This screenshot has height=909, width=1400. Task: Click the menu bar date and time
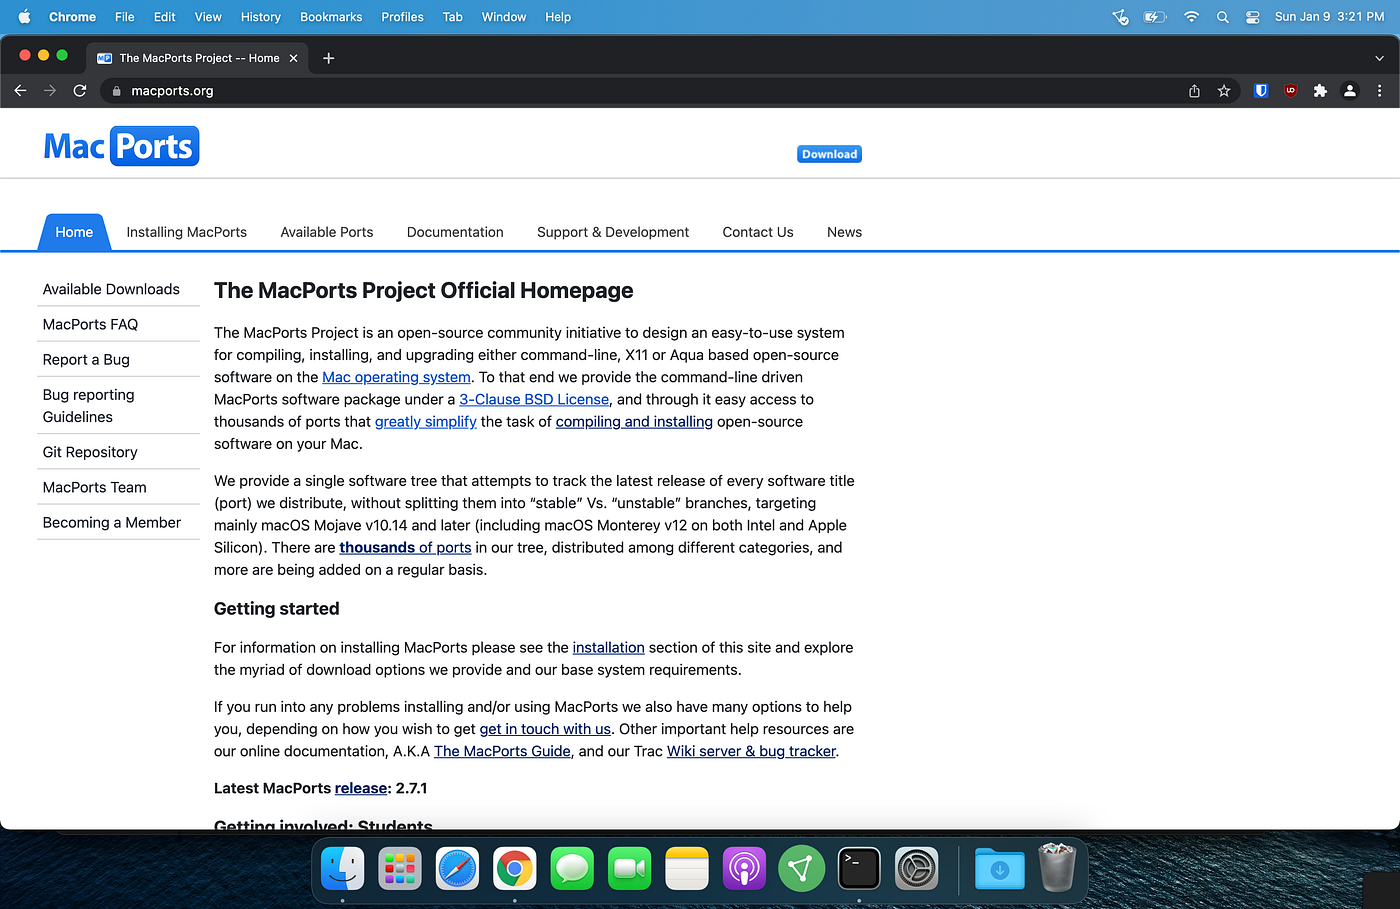(x=1329, y=17)
